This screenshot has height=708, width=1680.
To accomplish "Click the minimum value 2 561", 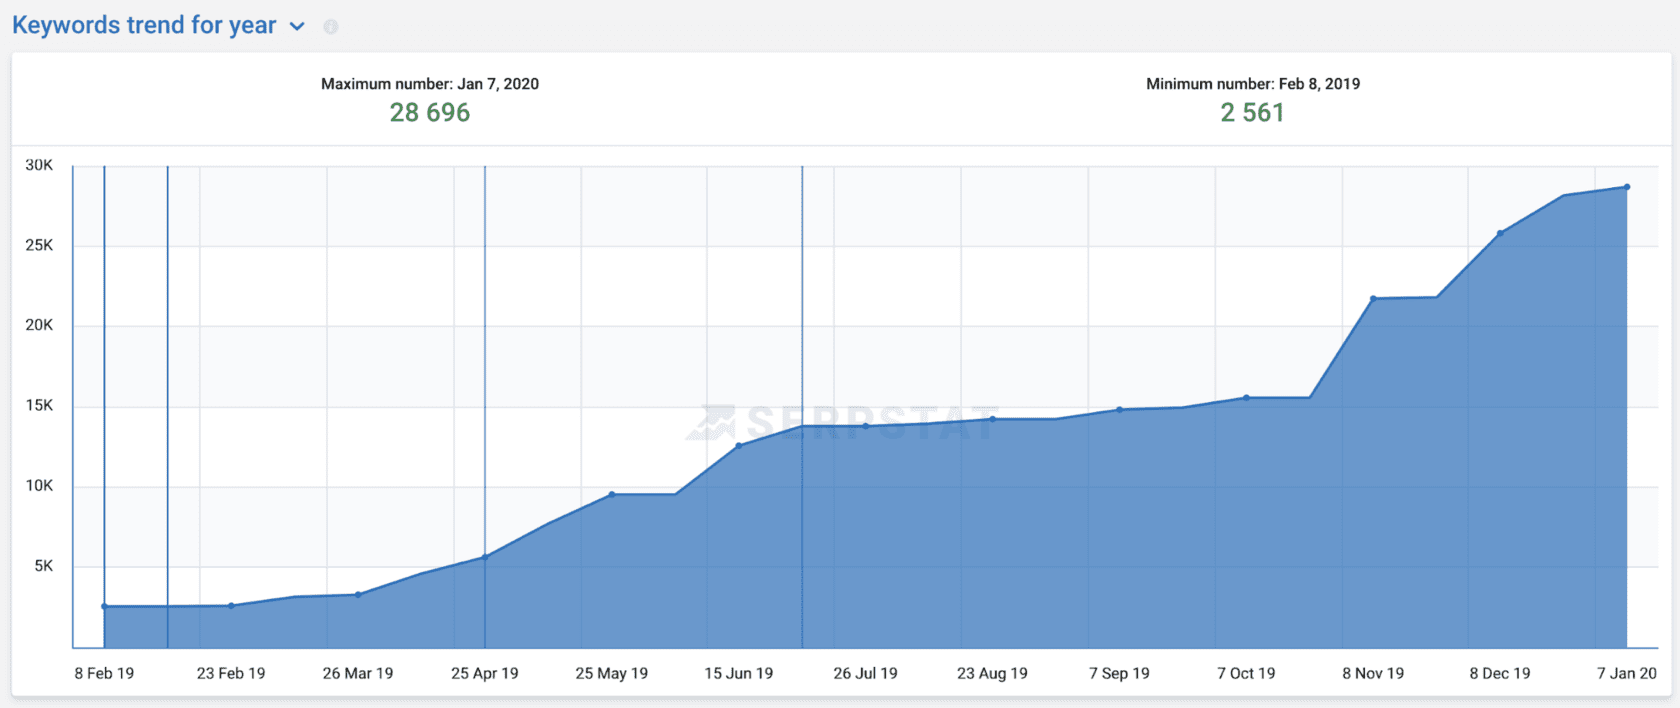I will tap(1252, 113).
